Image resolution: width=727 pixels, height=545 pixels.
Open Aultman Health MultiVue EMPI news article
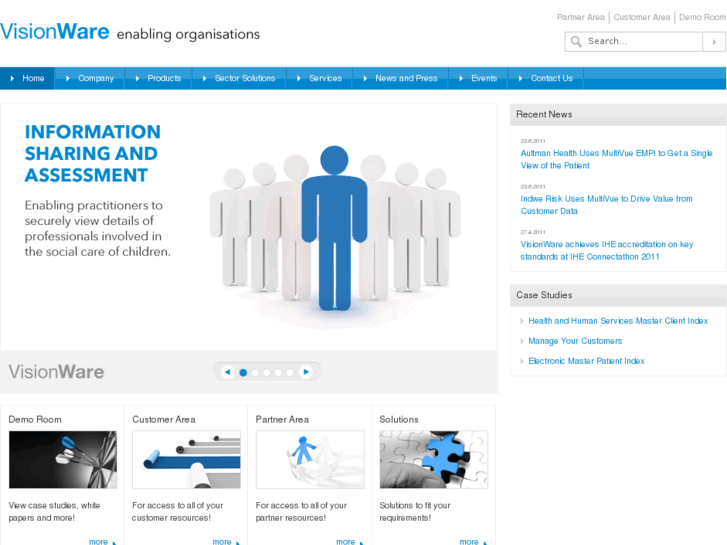coord(616,159)
